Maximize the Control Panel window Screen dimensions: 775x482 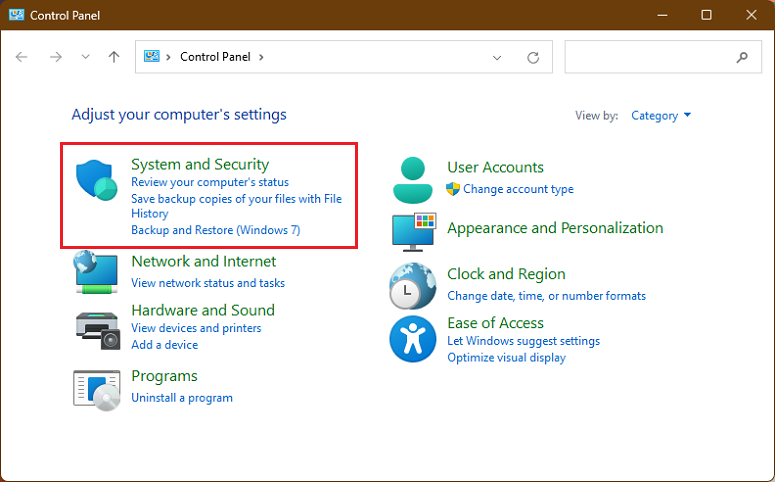(x=706, y=15)
